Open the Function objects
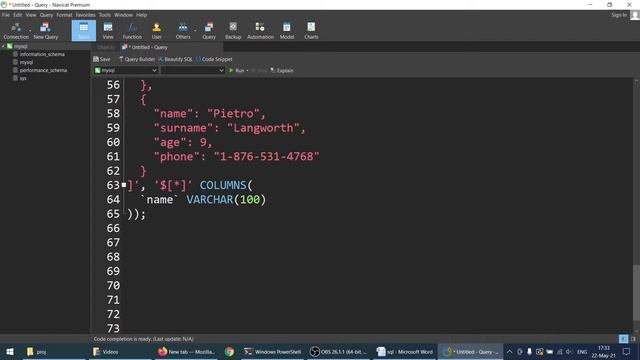Screen dimensions: 640x360 pyautogui.click(x=132, y=31)
